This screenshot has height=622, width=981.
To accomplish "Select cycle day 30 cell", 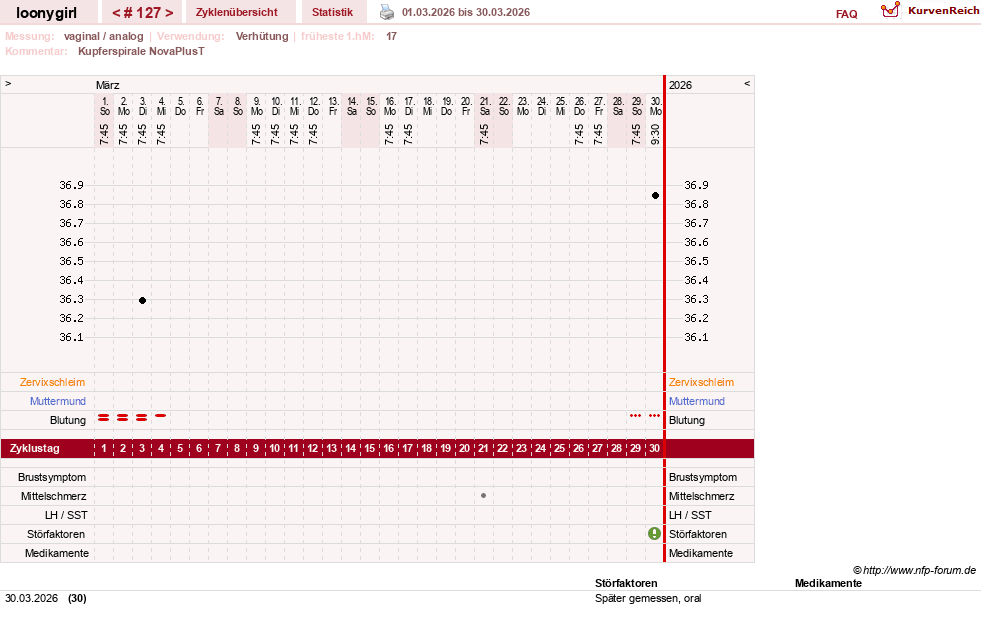I will [654, 449].
